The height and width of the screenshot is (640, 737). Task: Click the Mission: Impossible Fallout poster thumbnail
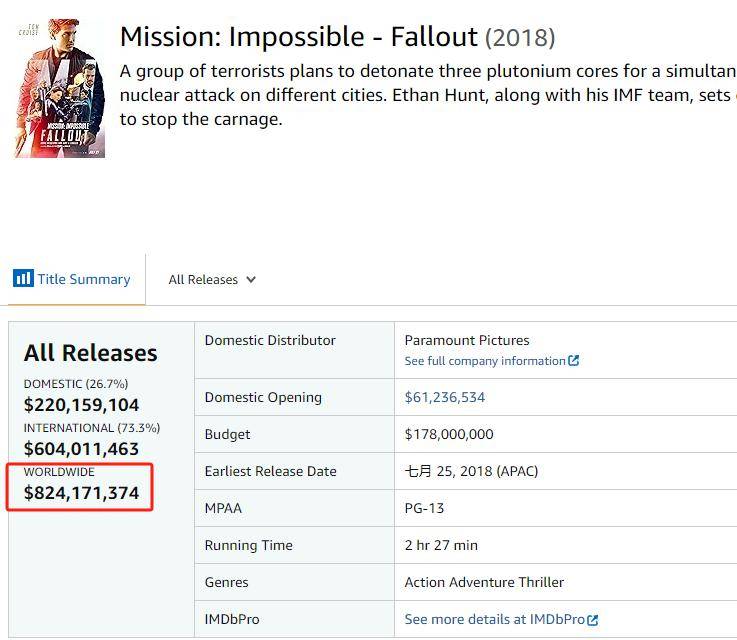tap(60, 88)
